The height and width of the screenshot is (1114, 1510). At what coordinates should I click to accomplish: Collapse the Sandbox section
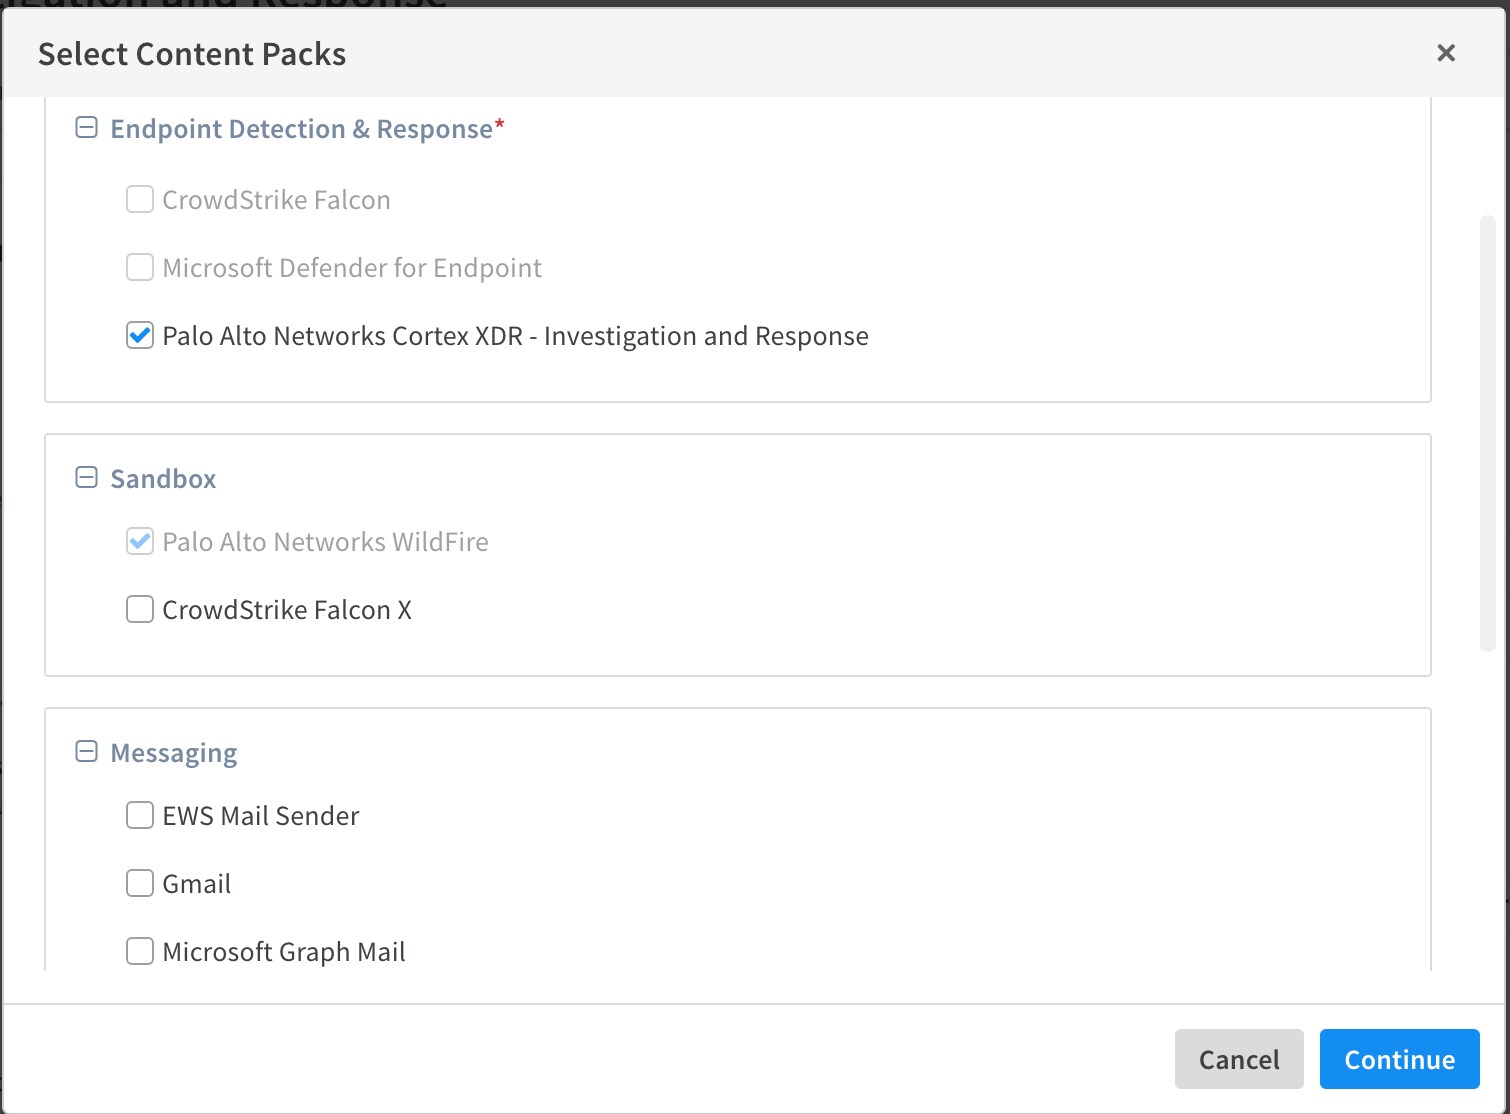click(x=87, y=478)
